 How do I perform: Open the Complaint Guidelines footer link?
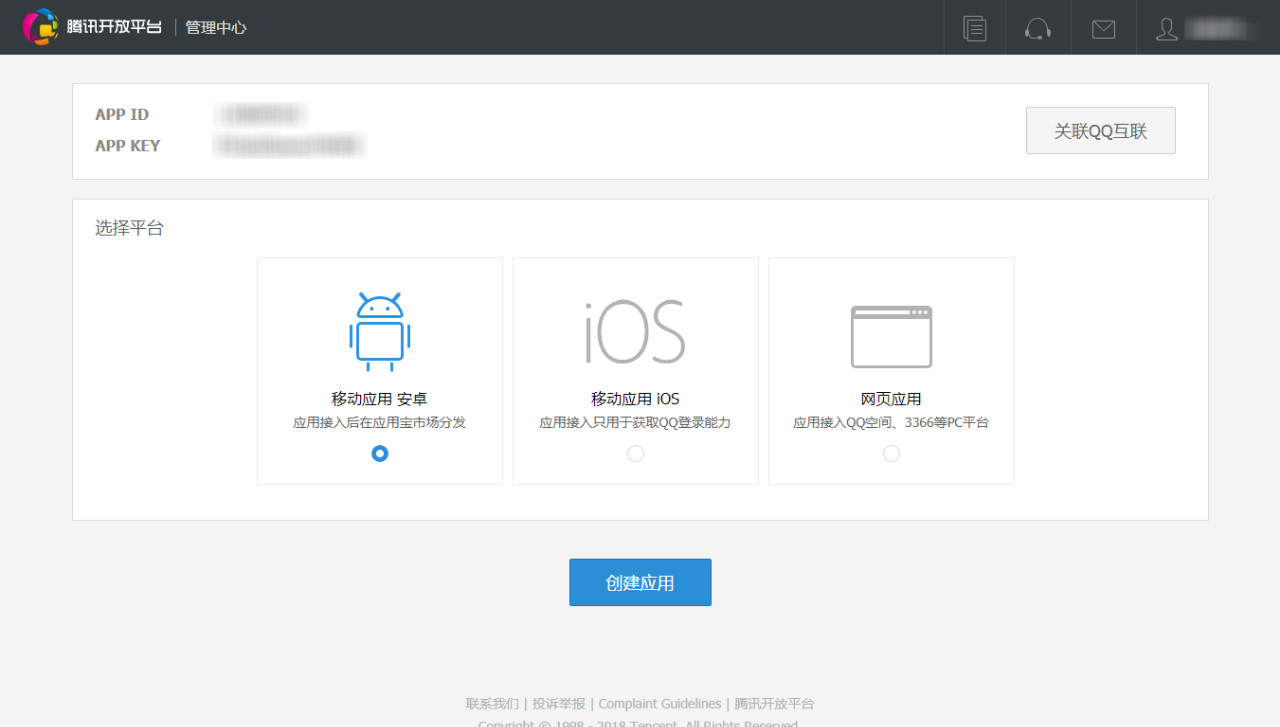[660, 704]
